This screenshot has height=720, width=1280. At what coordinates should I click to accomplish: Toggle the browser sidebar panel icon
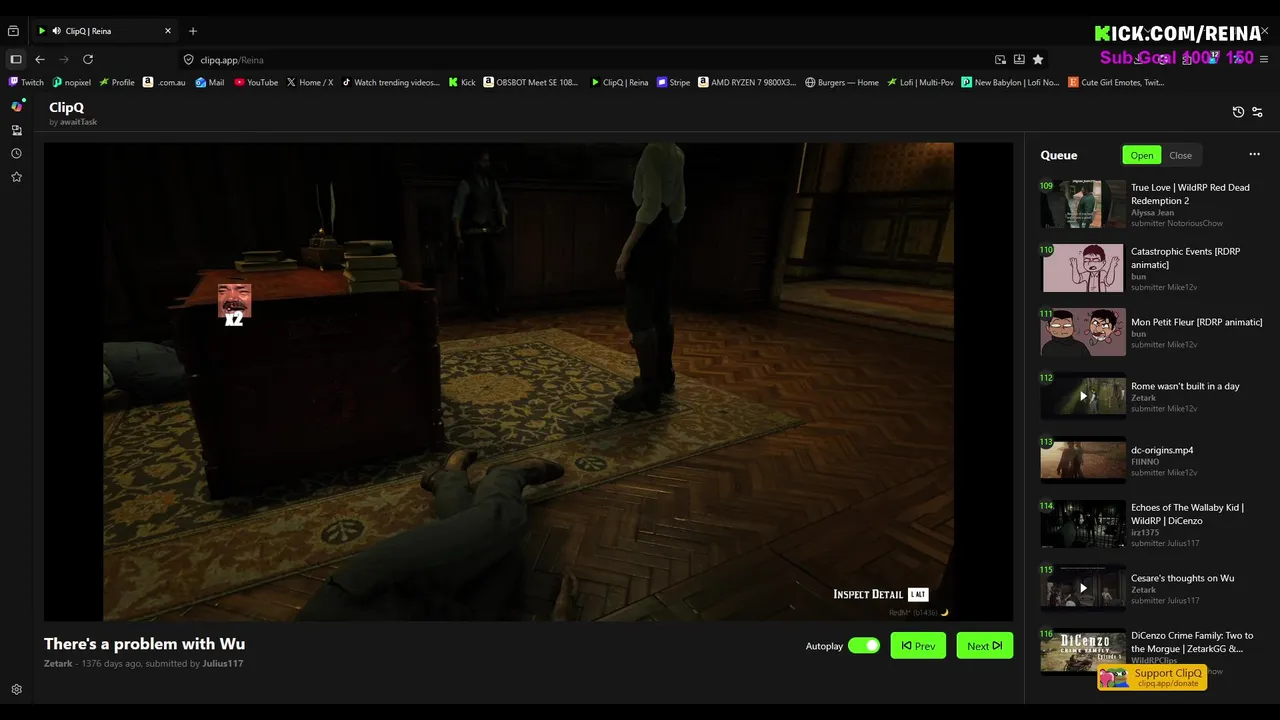coord(16,59)
